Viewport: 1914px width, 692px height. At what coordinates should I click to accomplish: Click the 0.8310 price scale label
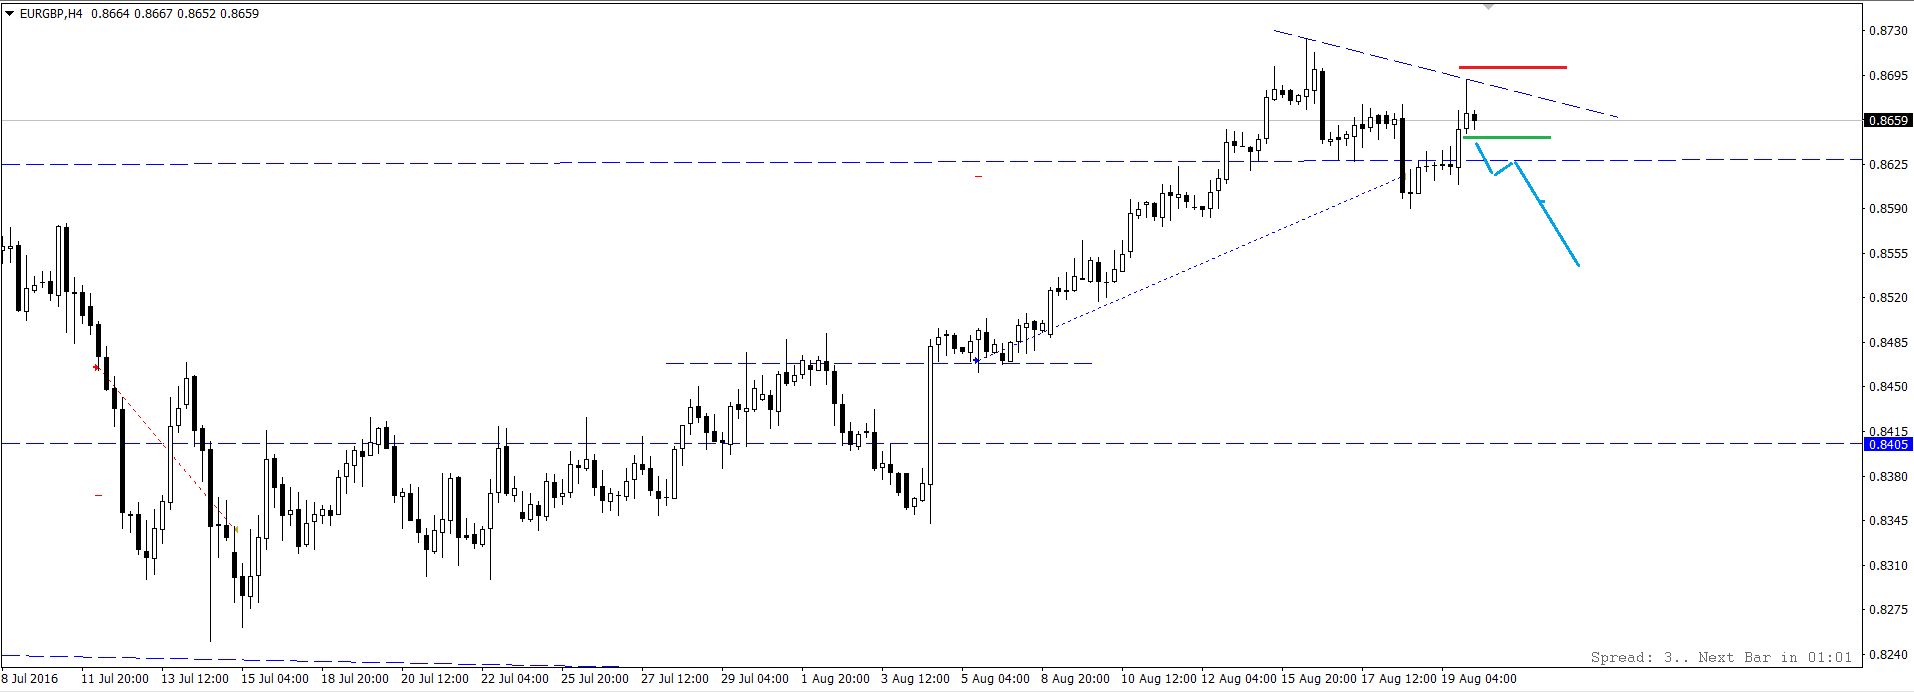1888,566
